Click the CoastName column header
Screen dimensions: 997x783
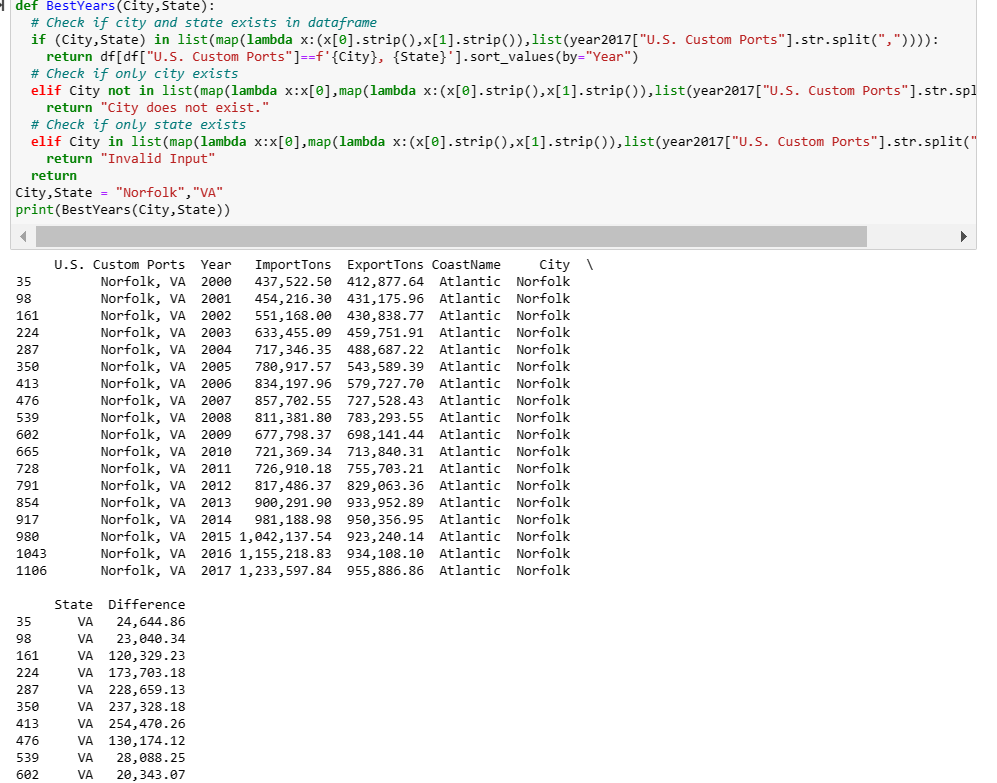(465, 264)
